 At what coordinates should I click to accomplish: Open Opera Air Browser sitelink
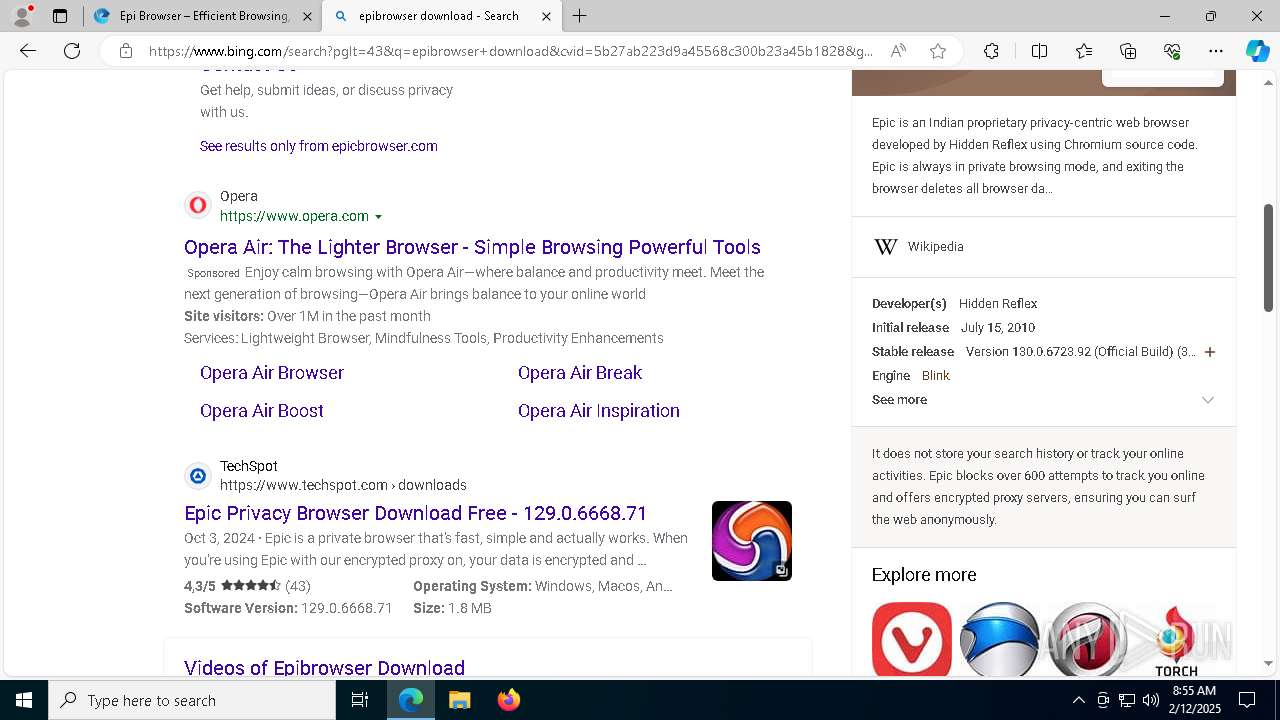(x=272, y=373)
